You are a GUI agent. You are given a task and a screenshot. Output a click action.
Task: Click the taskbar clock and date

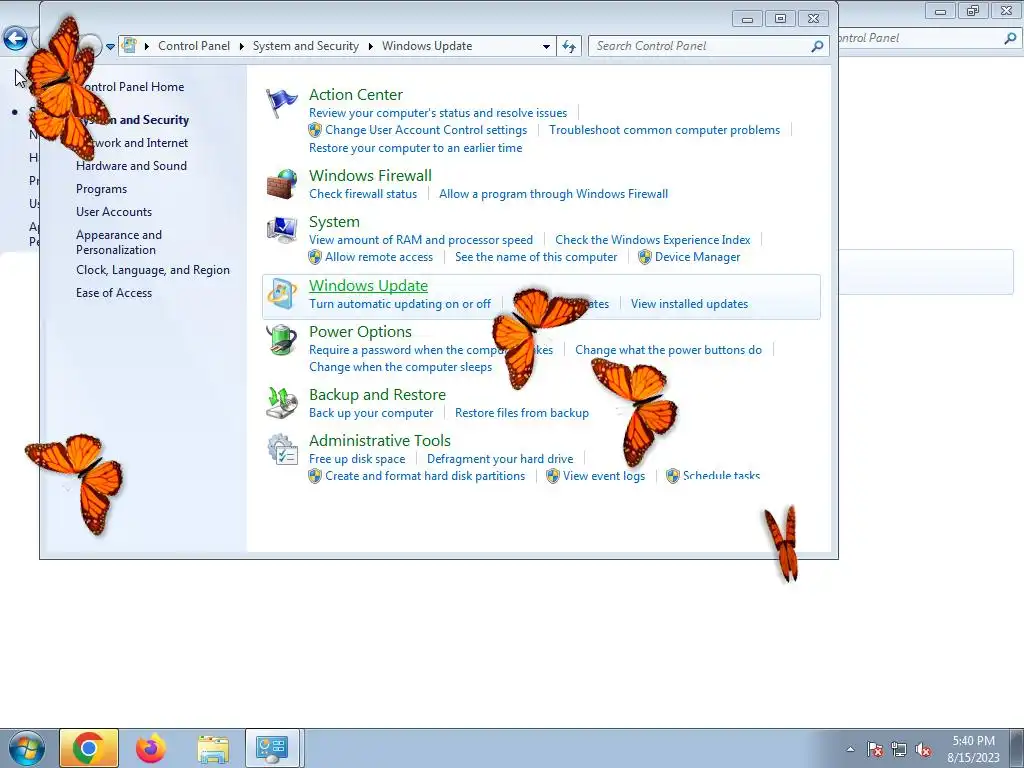point(973,748)
